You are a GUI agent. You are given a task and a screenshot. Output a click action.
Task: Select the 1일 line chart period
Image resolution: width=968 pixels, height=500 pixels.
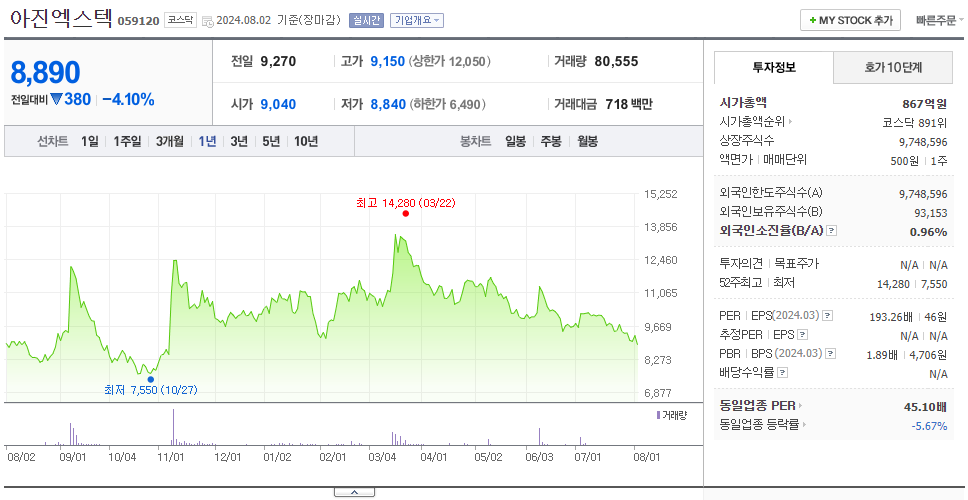coord(90,141)
